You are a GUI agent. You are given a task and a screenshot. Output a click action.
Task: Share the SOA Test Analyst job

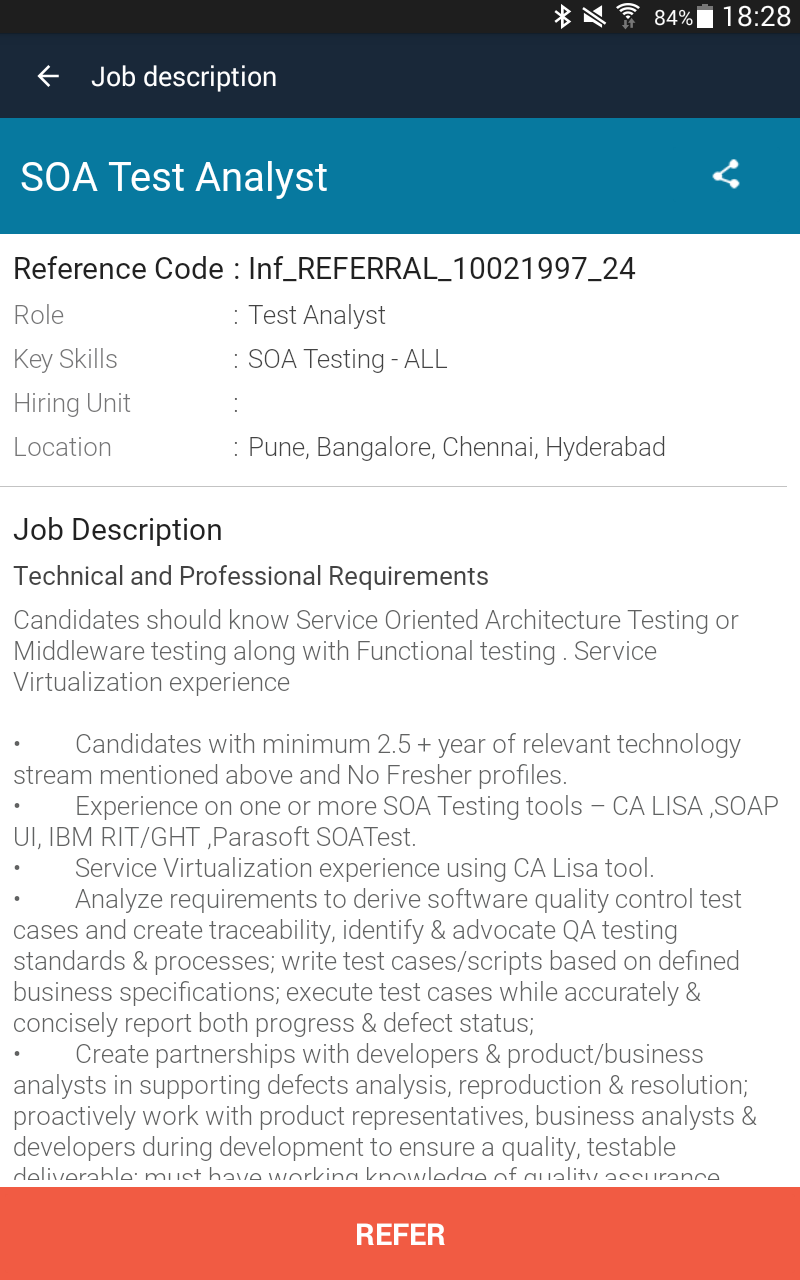pyautogui.click(x=726, y=175)
